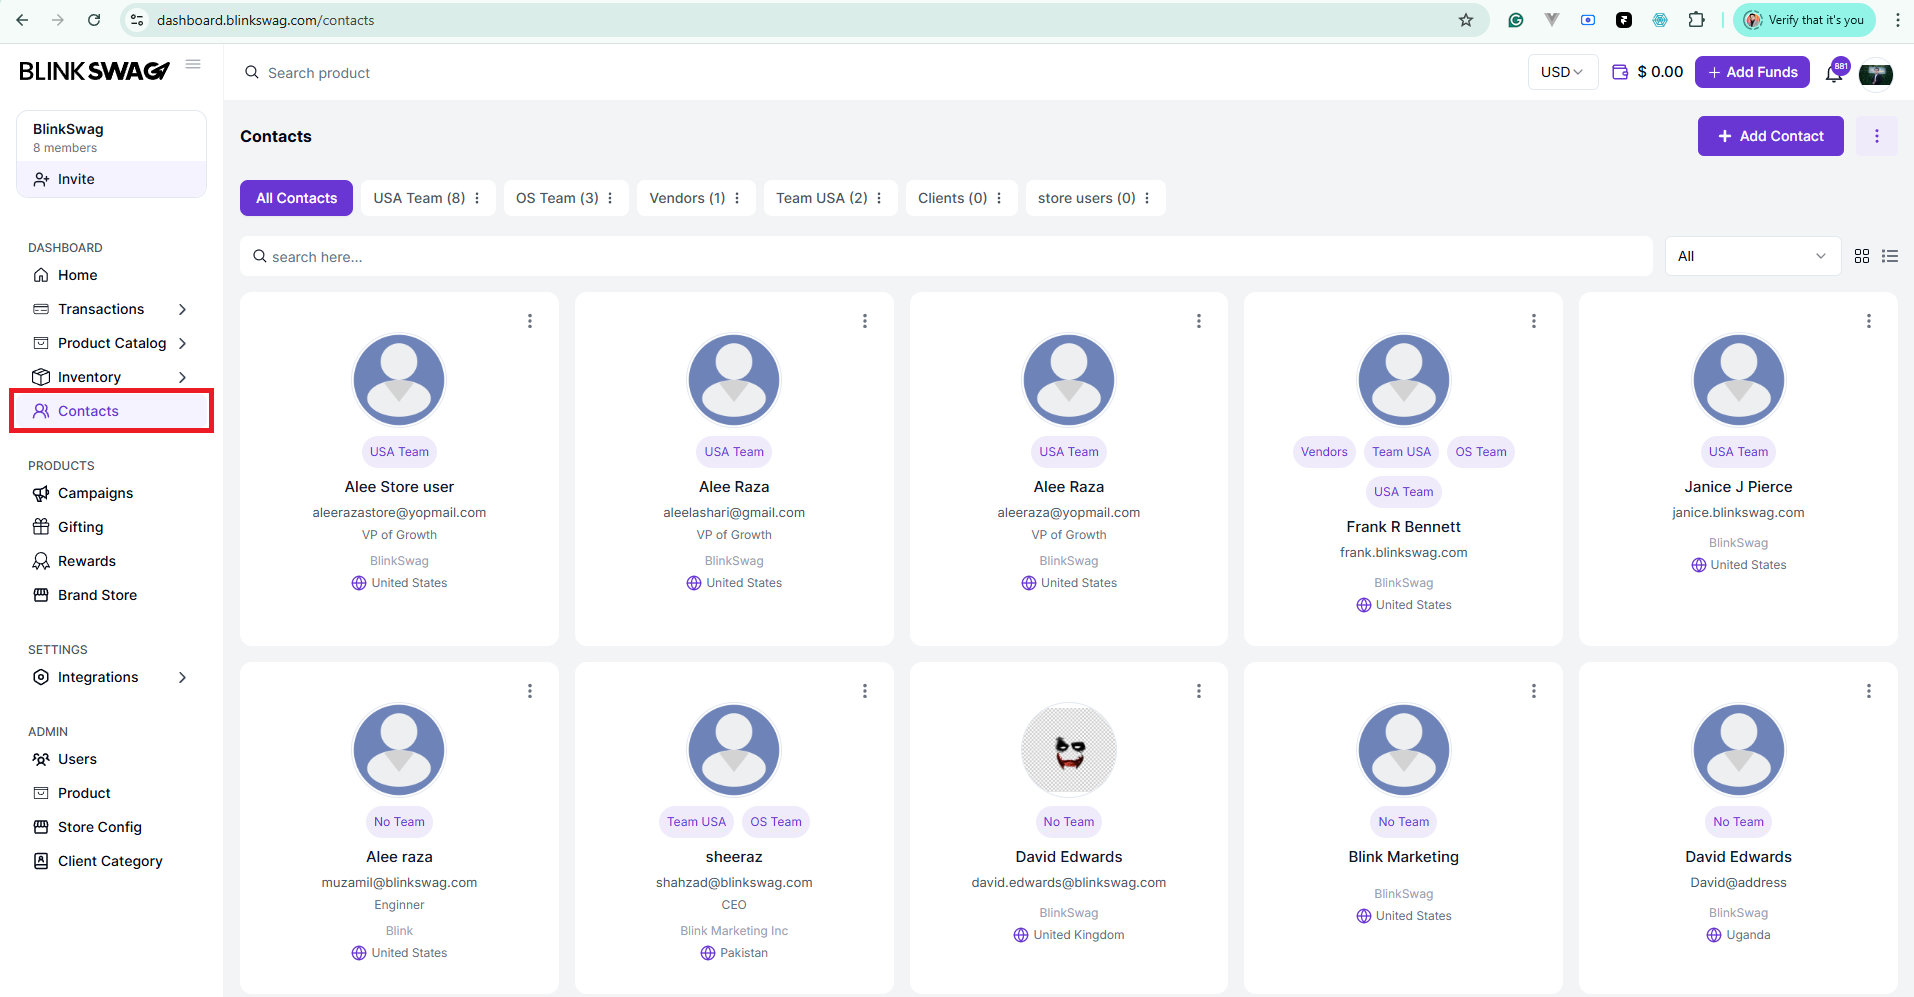
Task: Click the browser address bar URL
Action: coord(265,20)
